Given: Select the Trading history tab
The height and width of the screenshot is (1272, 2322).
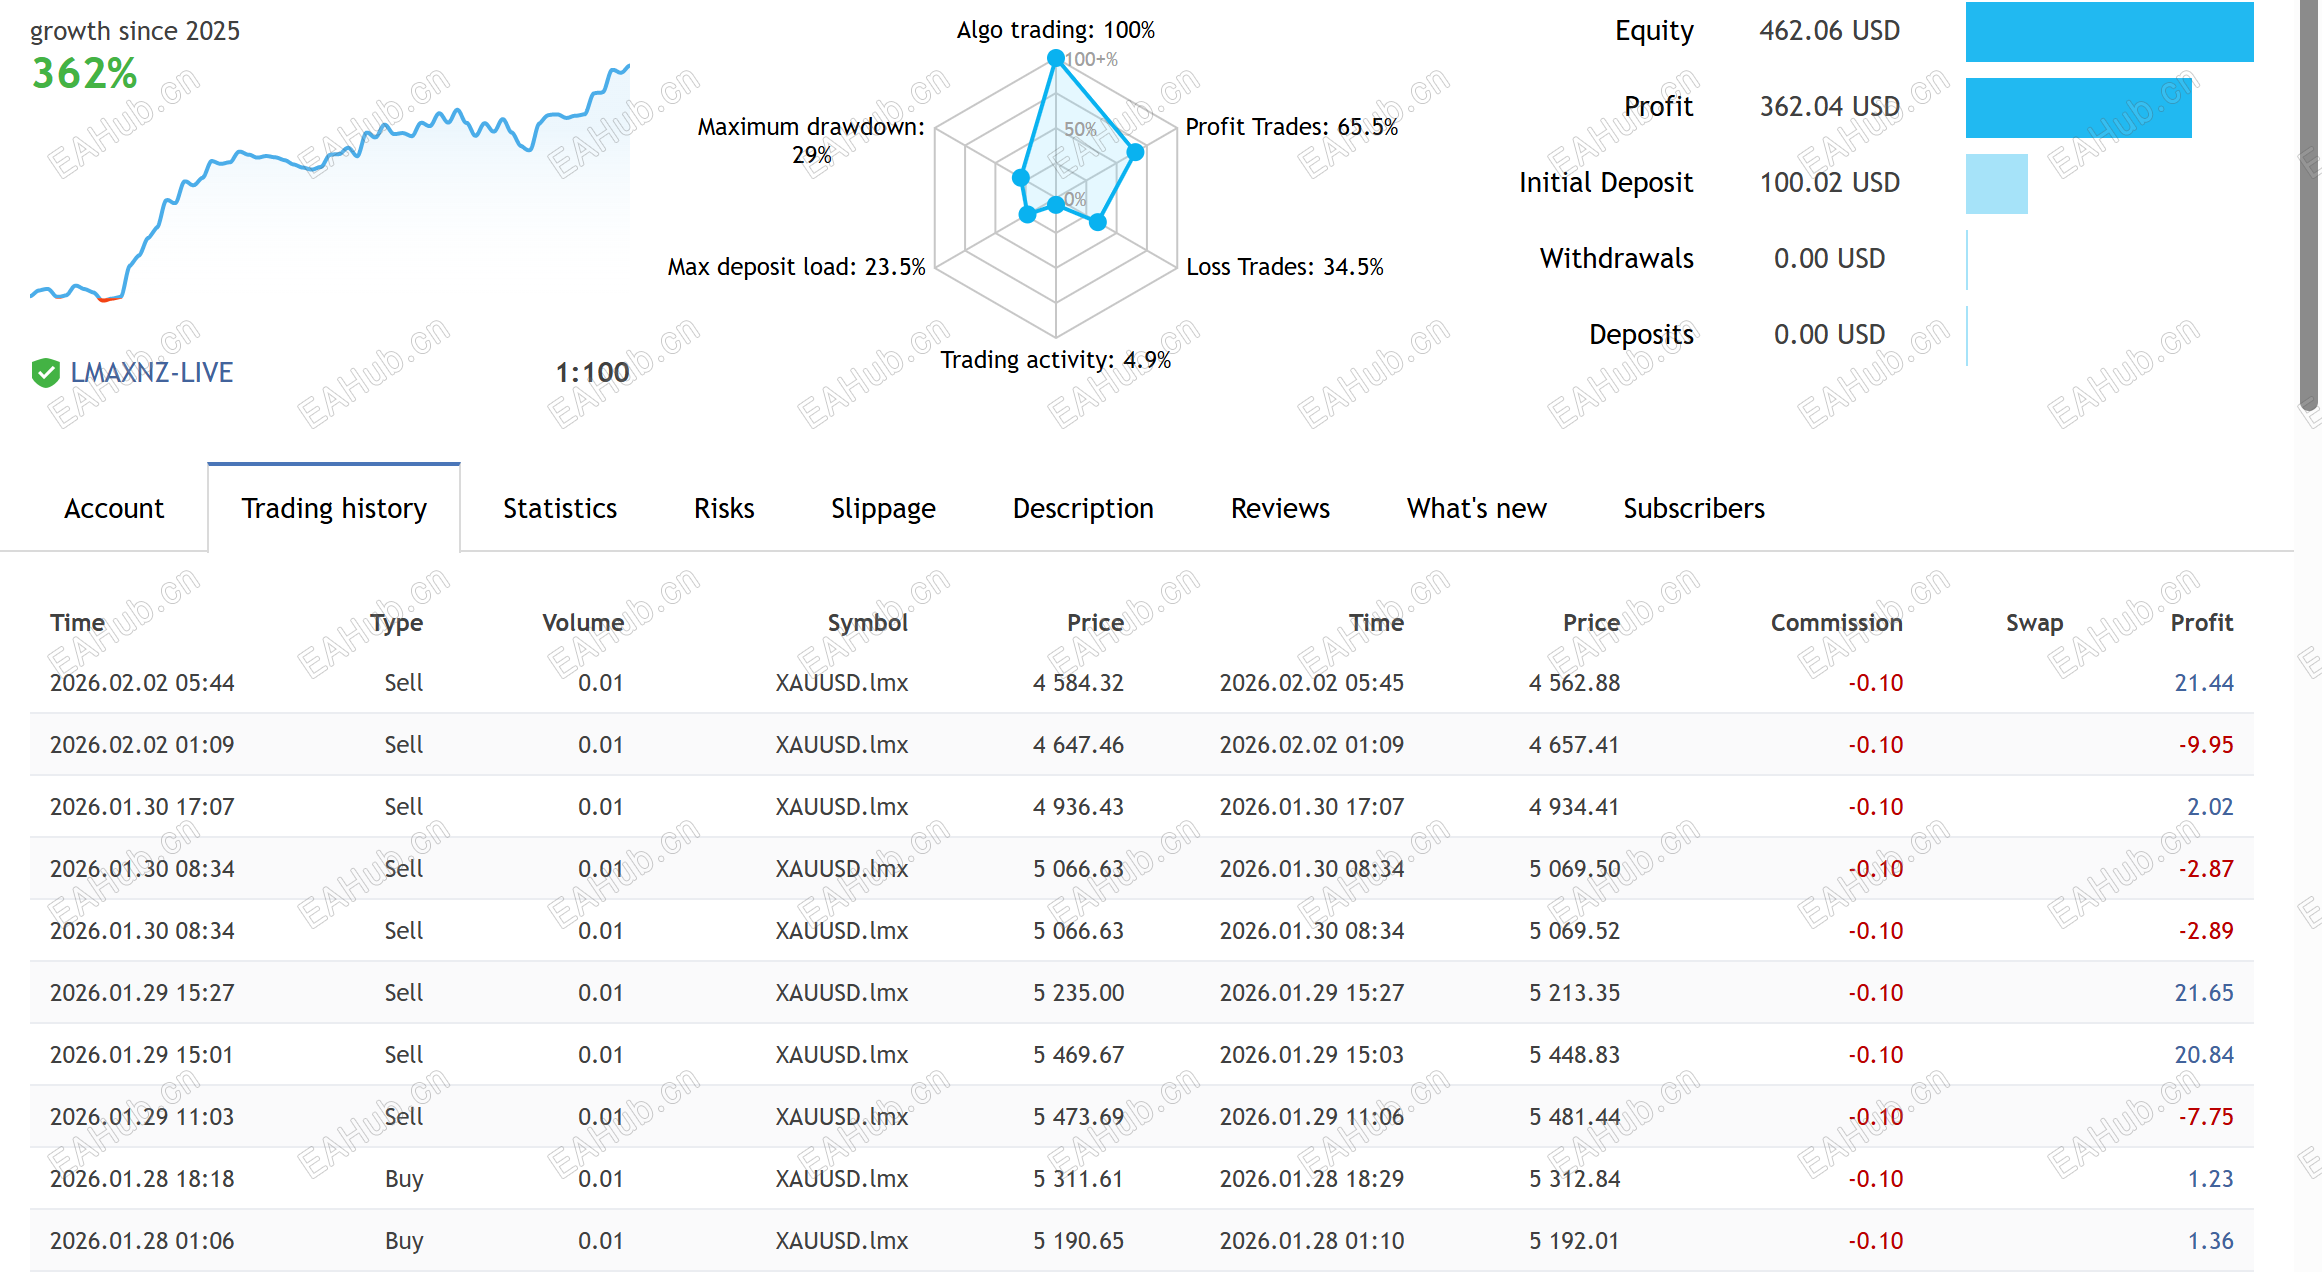Looking at the screenshot, I should [x=334, y=508].
